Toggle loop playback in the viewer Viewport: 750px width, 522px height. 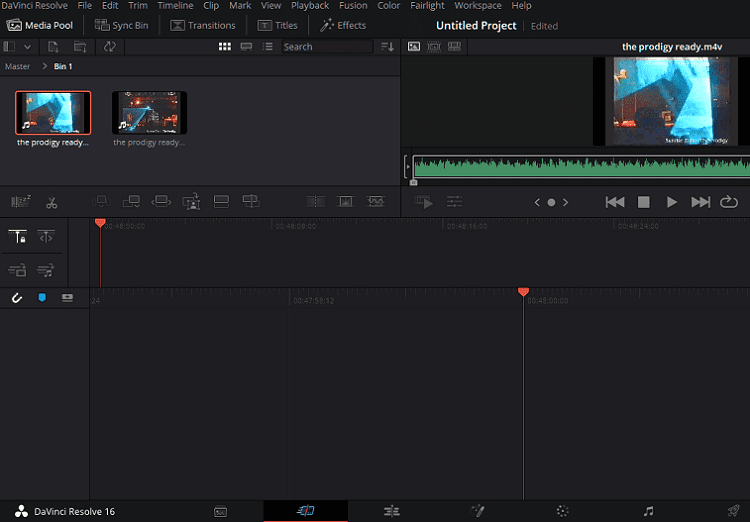[729, 202]
